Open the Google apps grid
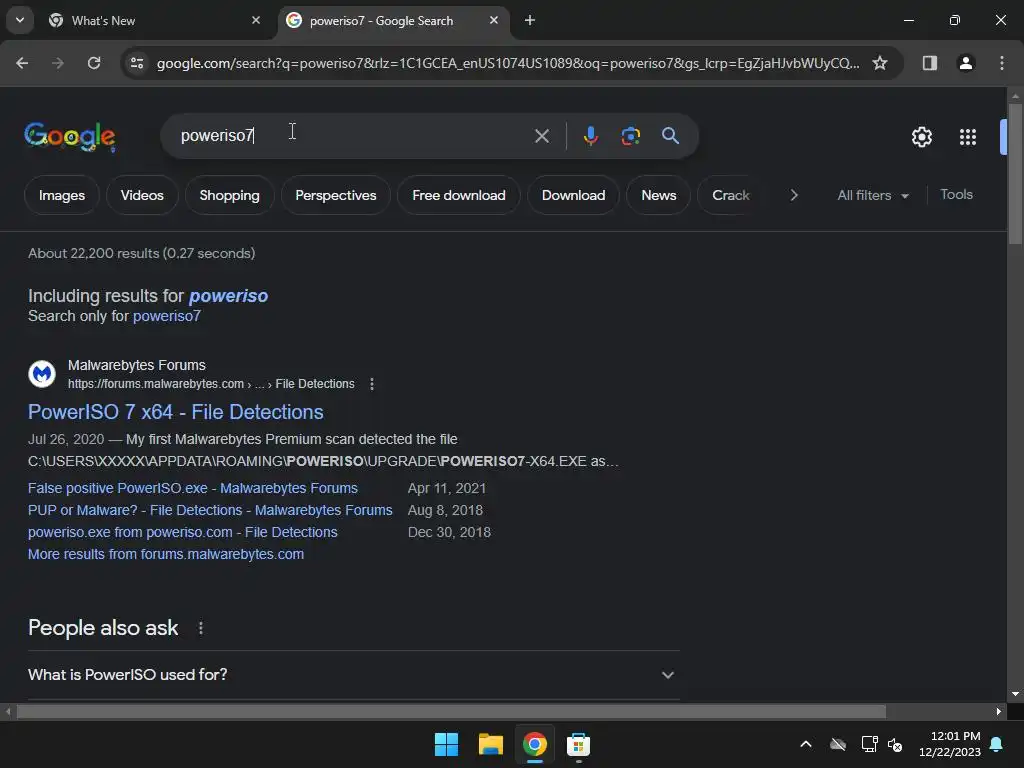The width and height of the screenshot is (1024, 768). (x=968, y=137)
